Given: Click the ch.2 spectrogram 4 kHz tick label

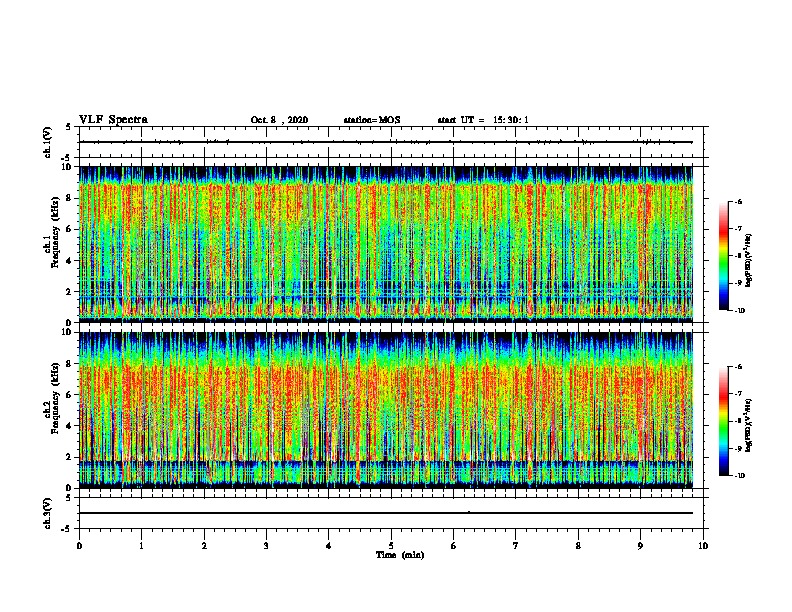Looking at the screenshot, I should coord(69,426).
